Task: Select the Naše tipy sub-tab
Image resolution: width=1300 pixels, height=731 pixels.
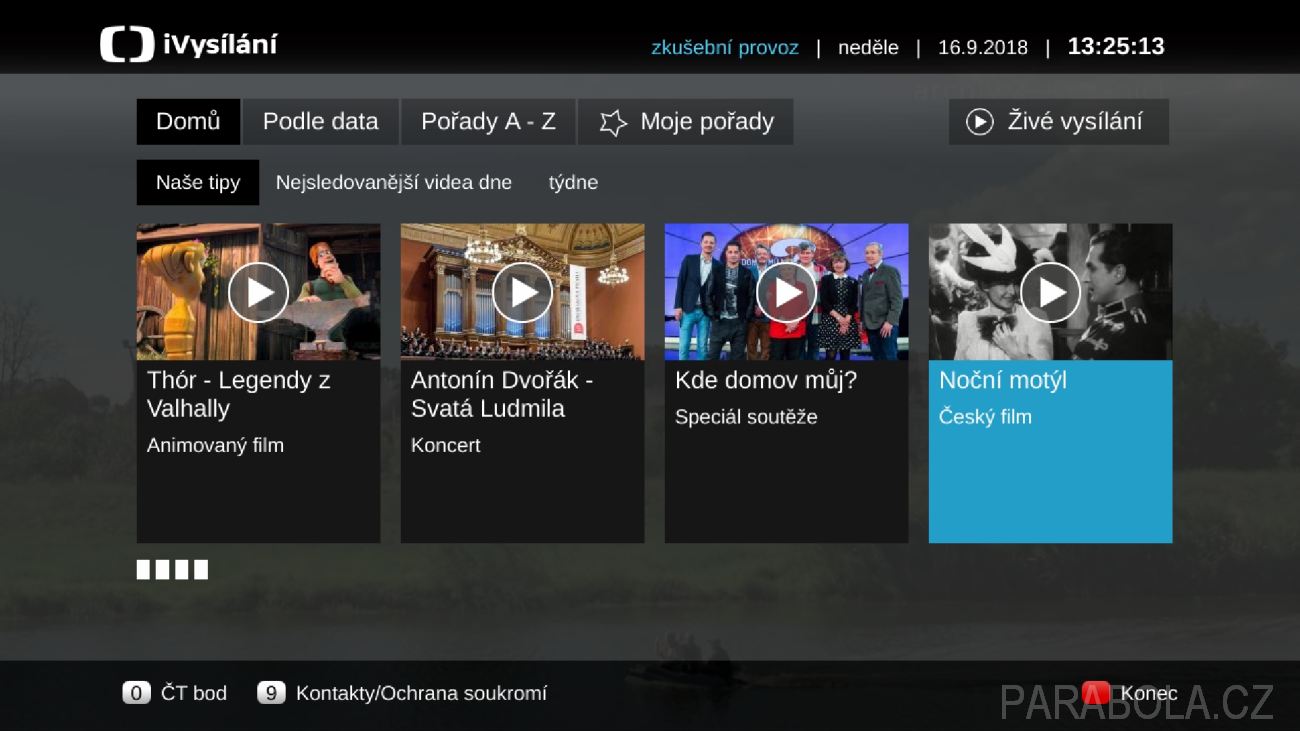Action: (x=198, y=183)
